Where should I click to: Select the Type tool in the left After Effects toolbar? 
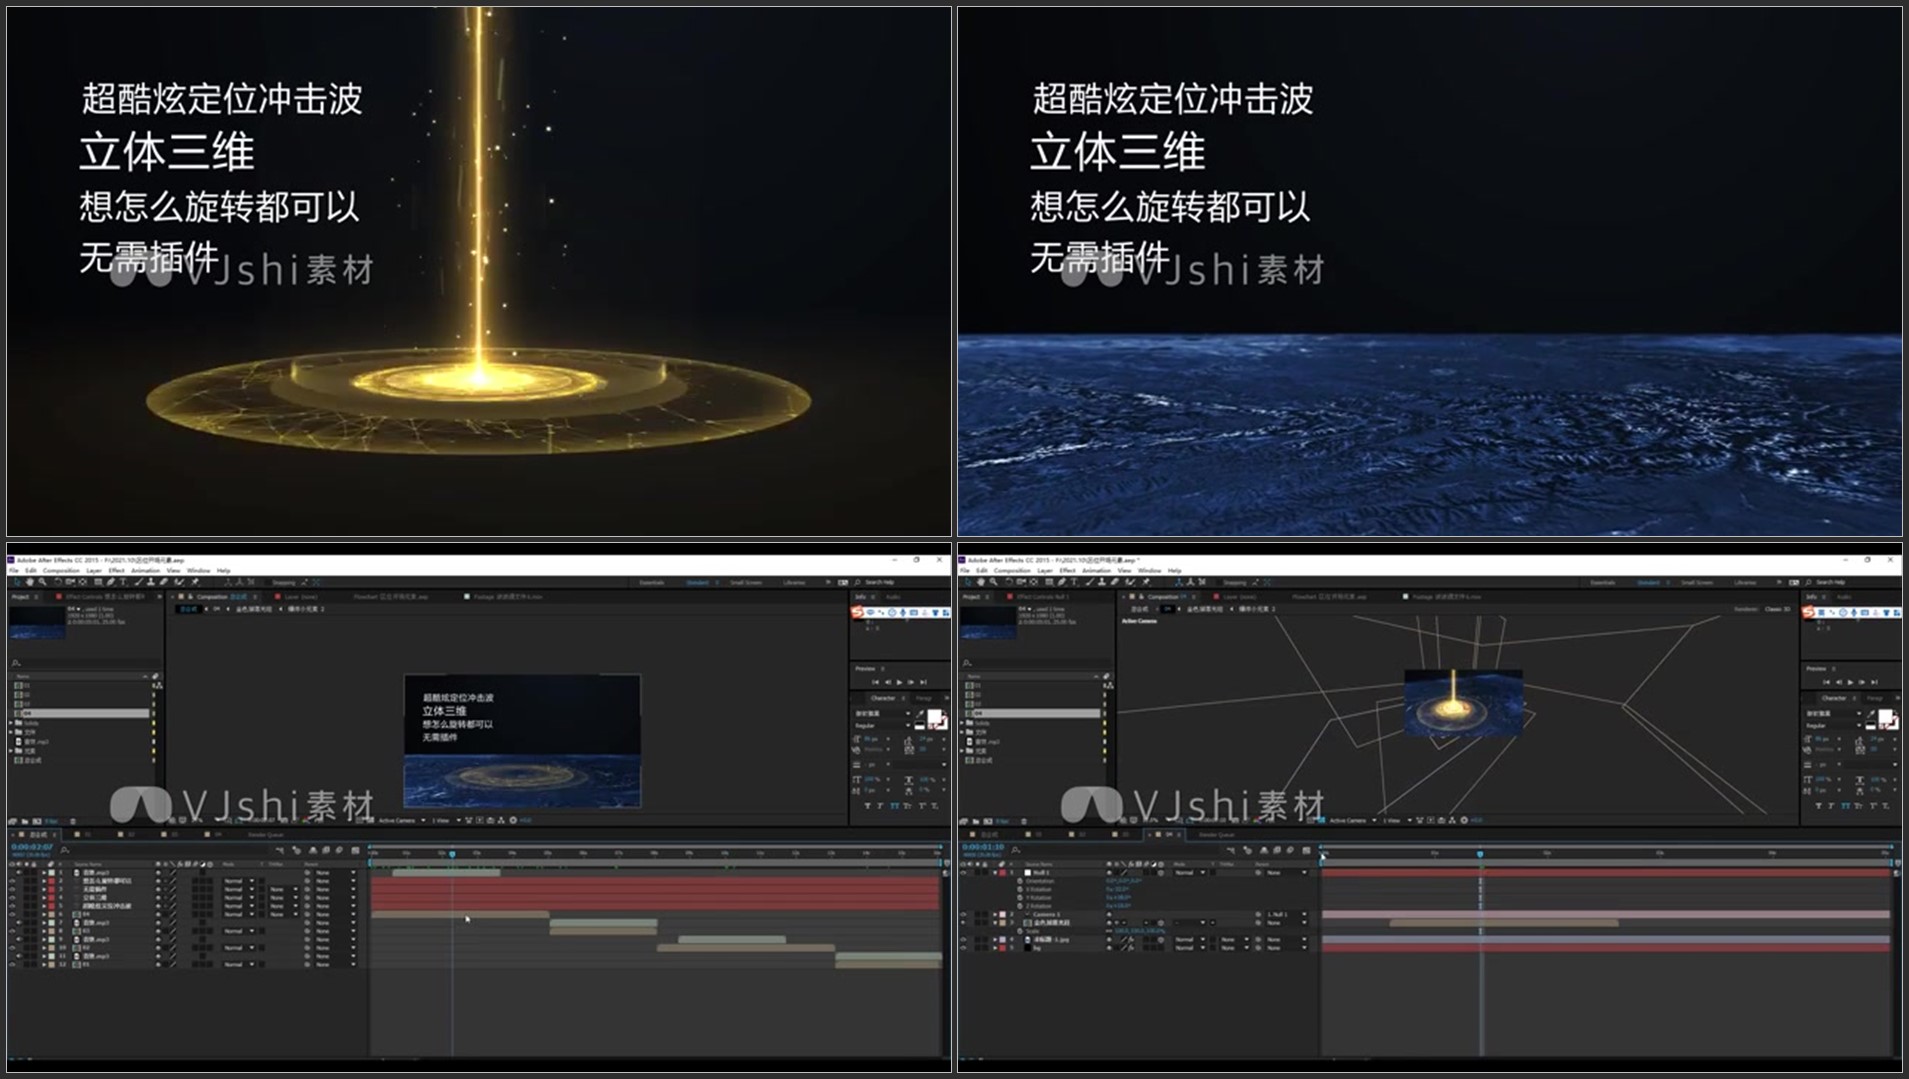pos(123,582)
